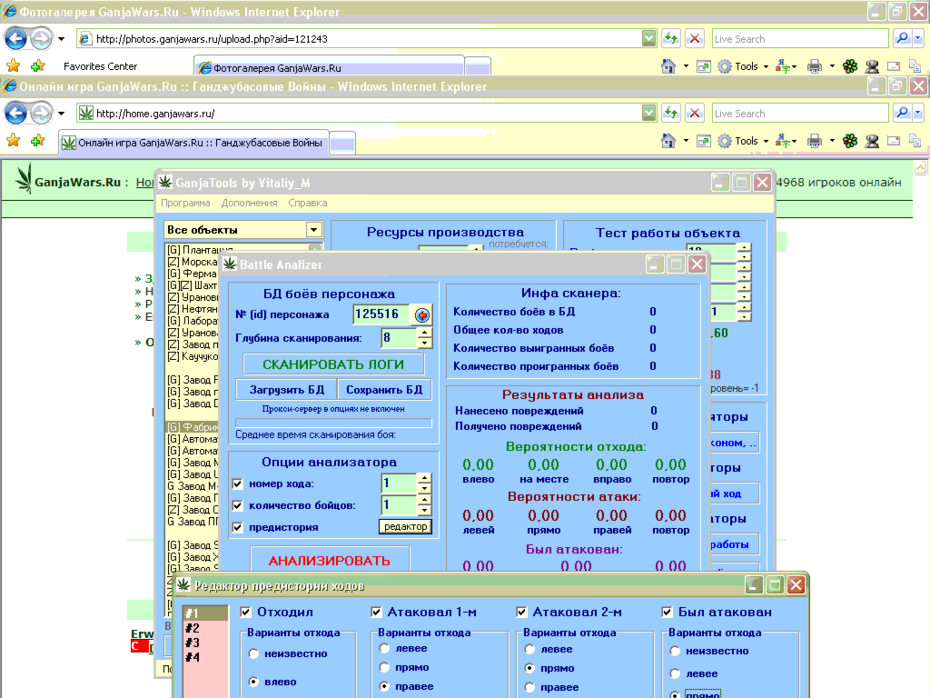Open the Дополнения menu
Image resolution: width=930 pixels, height=698 pixels.
[x=249, y=203]
